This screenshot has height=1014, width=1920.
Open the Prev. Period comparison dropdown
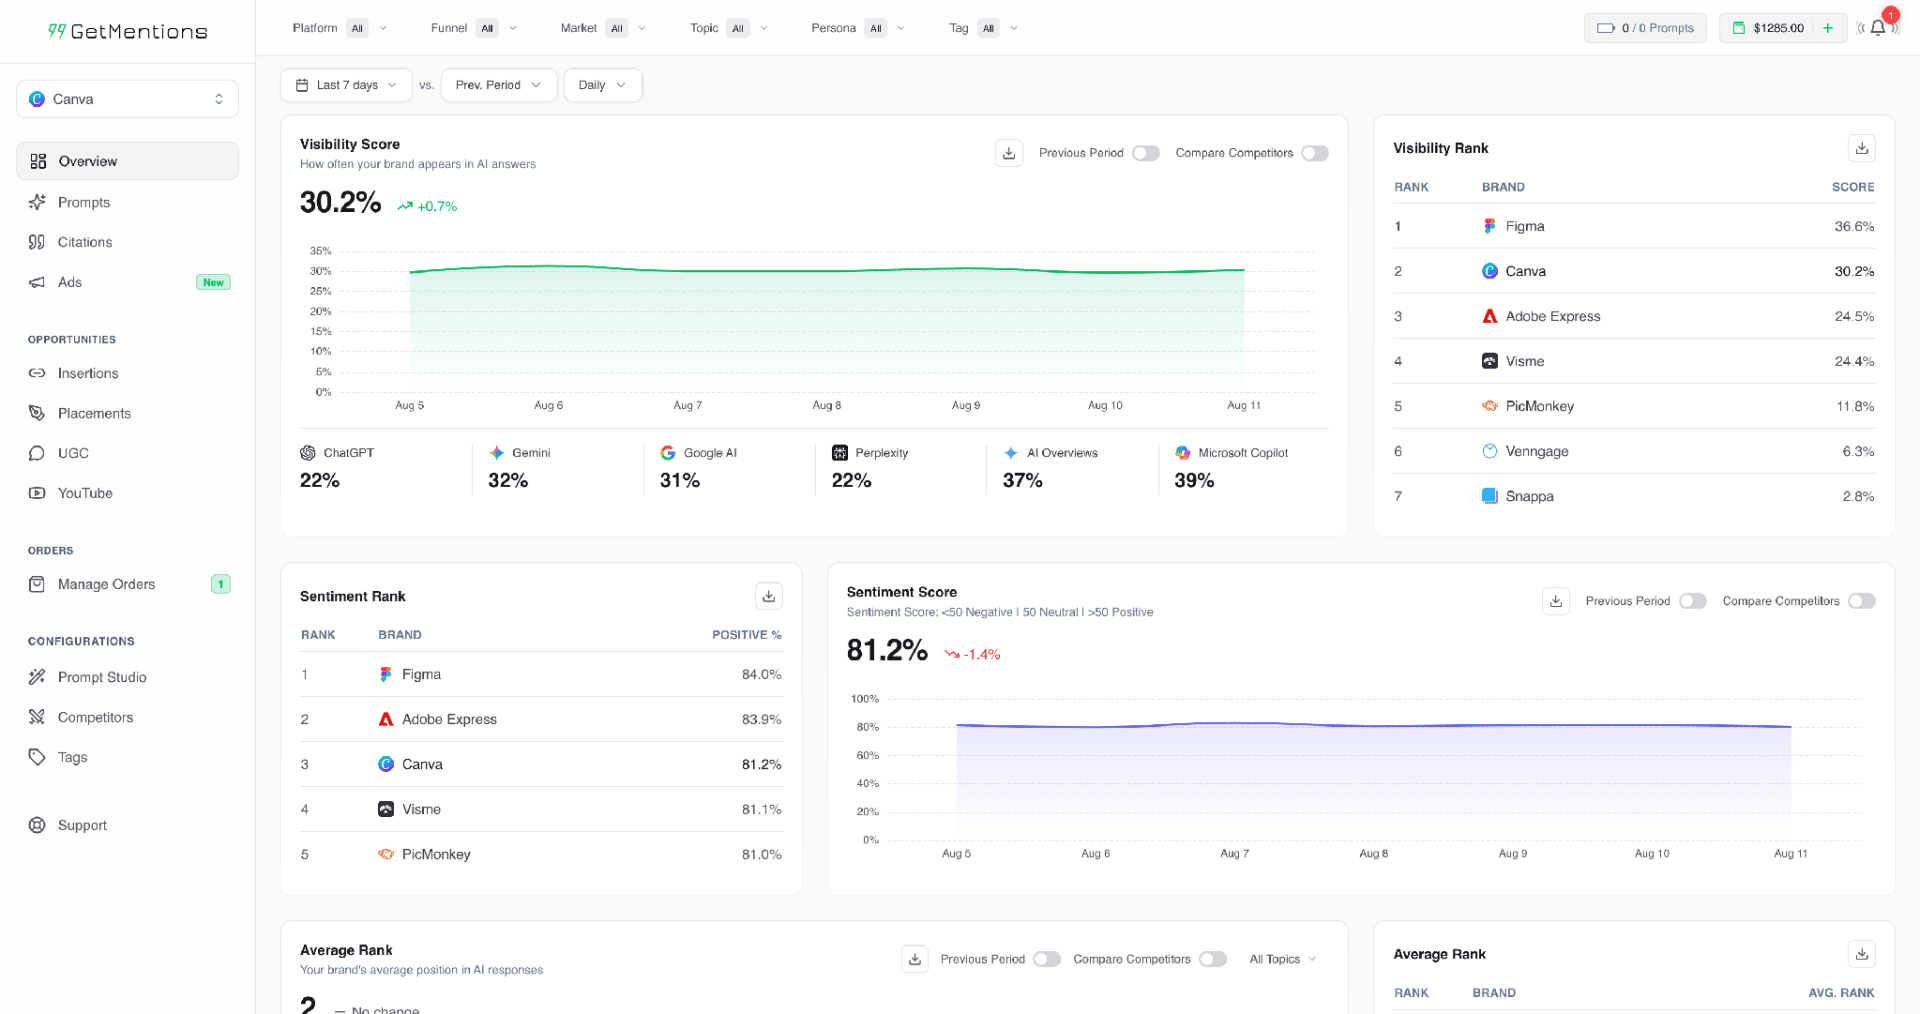click(498, 85)
